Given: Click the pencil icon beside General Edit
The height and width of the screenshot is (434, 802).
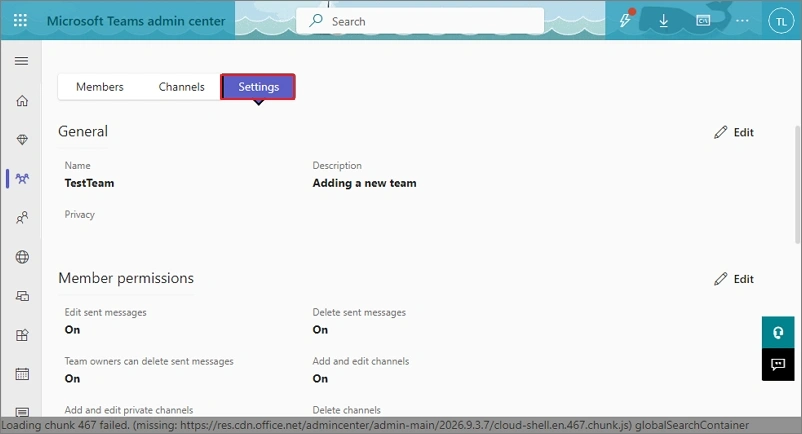Looking at the screenshot, I should 721,132.
